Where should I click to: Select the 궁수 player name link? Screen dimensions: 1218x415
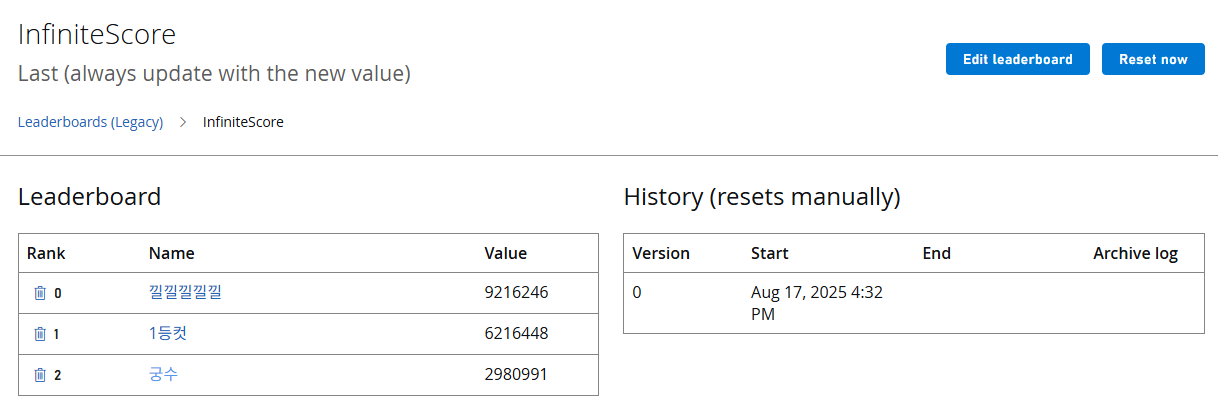pyautogui.click(x=163, y=374)
